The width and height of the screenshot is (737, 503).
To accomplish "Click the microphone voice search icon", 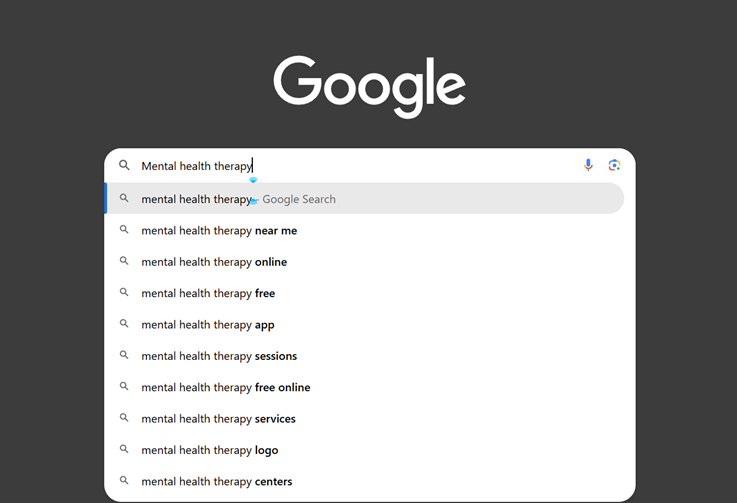I will pos(588,165).
